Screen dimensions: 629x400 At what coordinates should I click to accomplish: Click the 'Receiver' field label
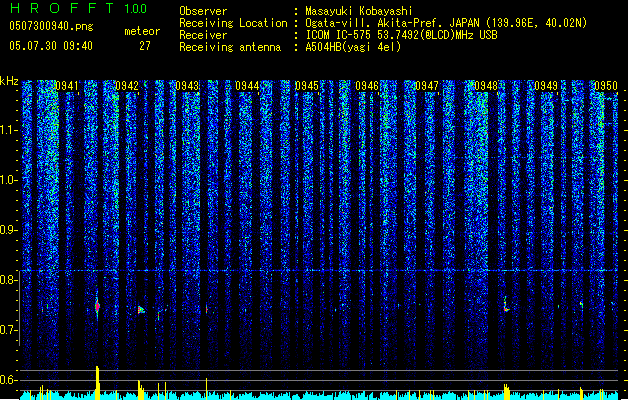pos(203,35)
